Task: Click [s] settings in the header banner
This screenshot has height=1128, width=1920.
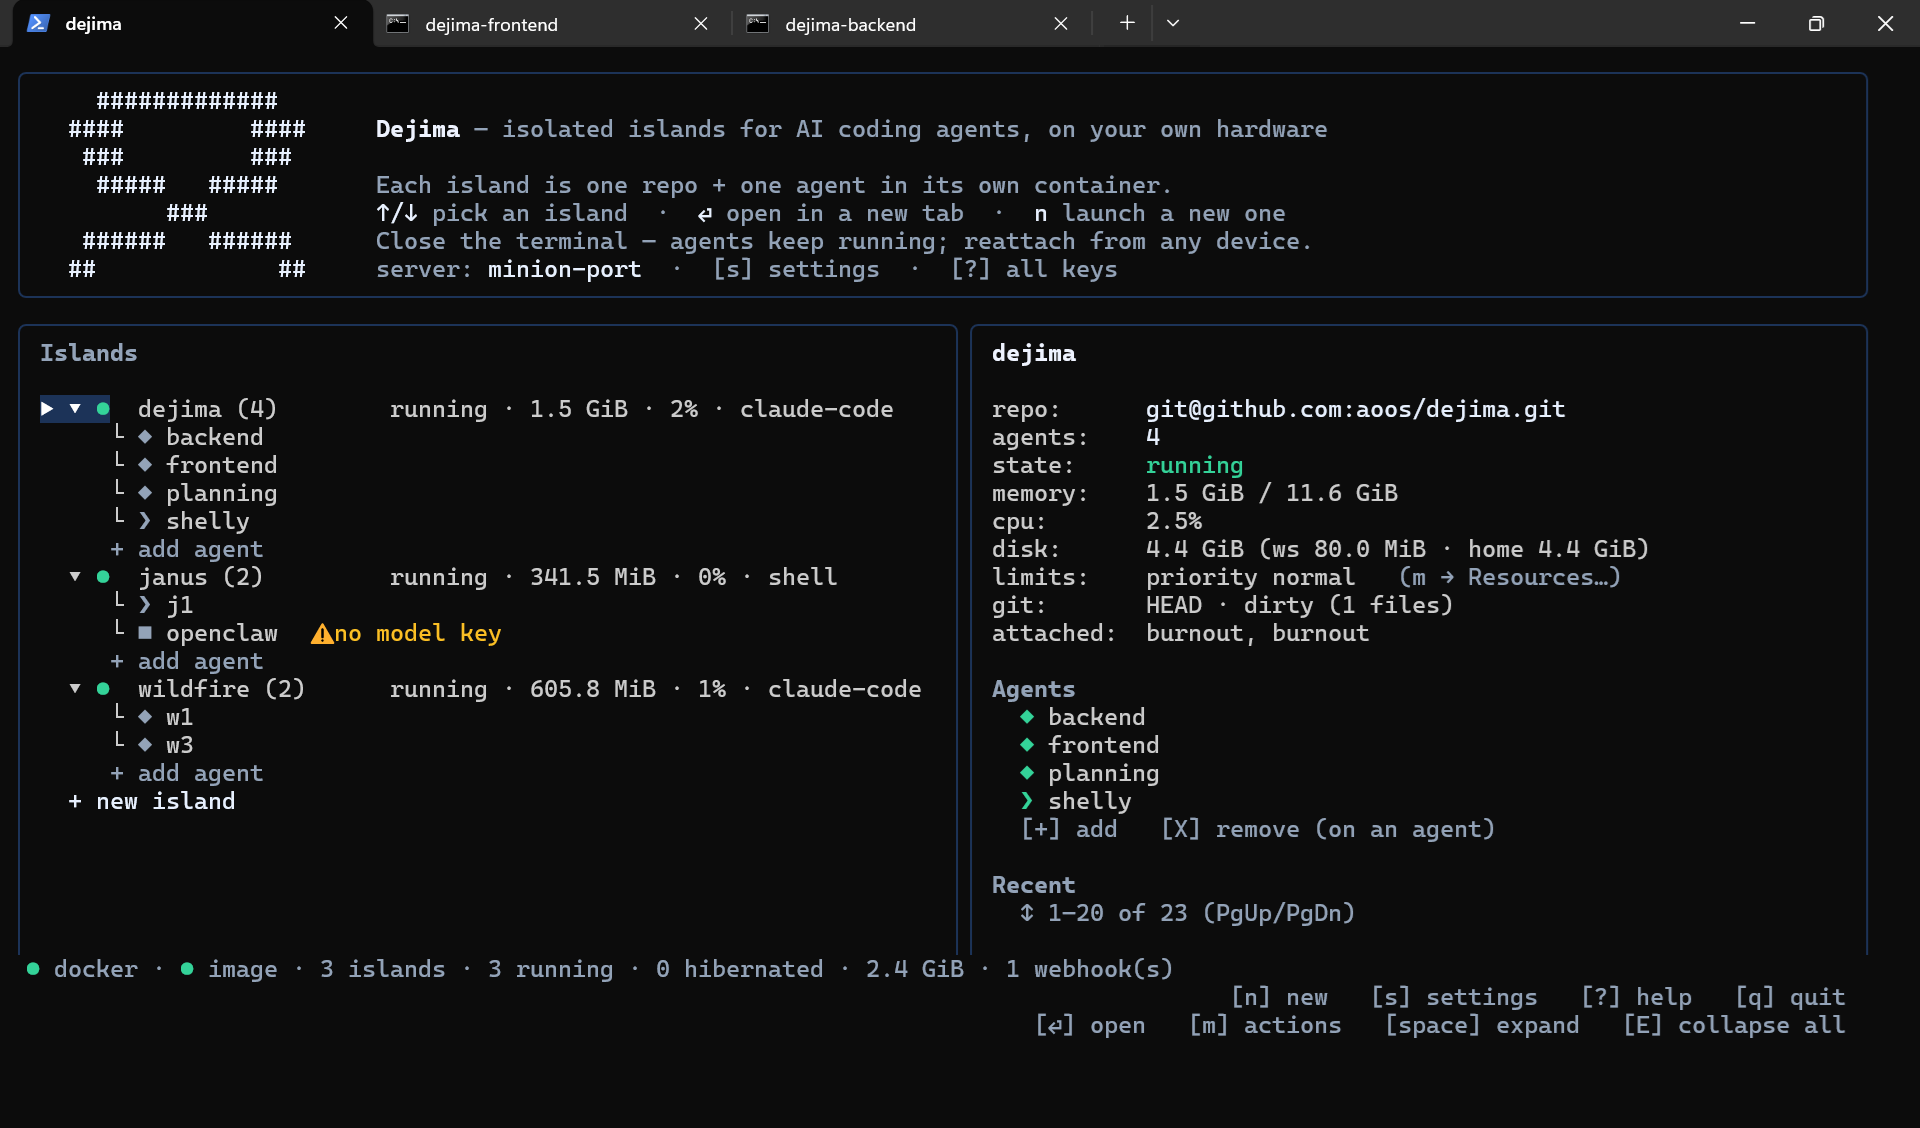Action: [x=796, y=269]
